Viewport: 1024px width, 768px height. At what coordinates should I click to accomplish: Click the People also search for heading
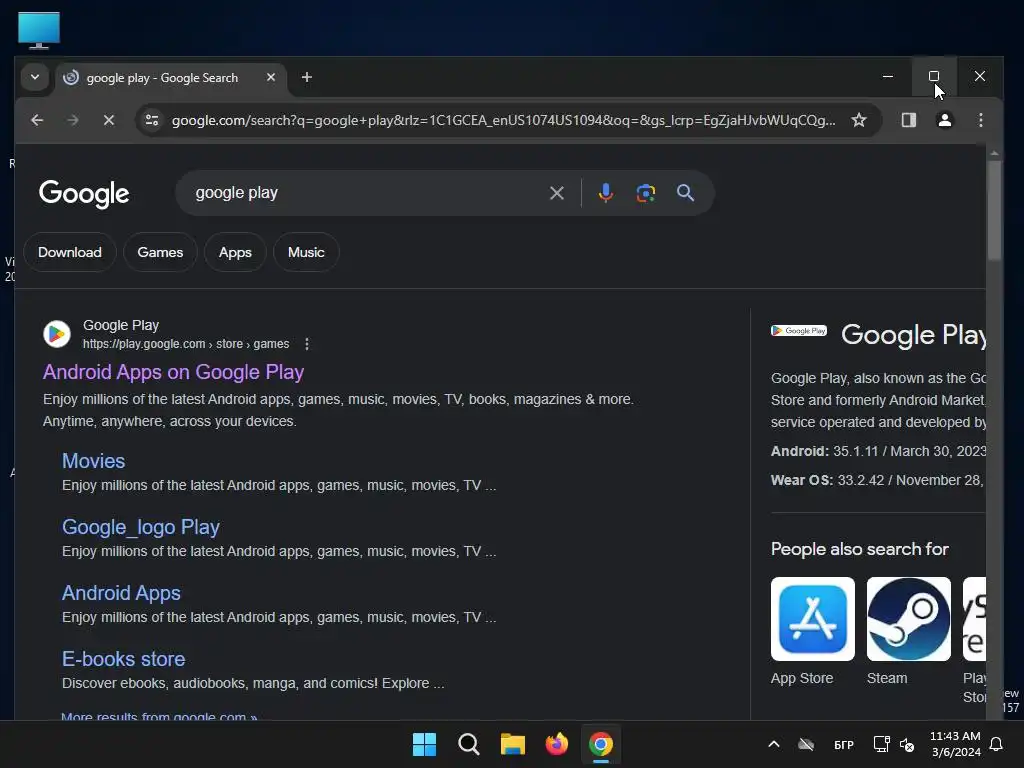click(x=859, y=549)
